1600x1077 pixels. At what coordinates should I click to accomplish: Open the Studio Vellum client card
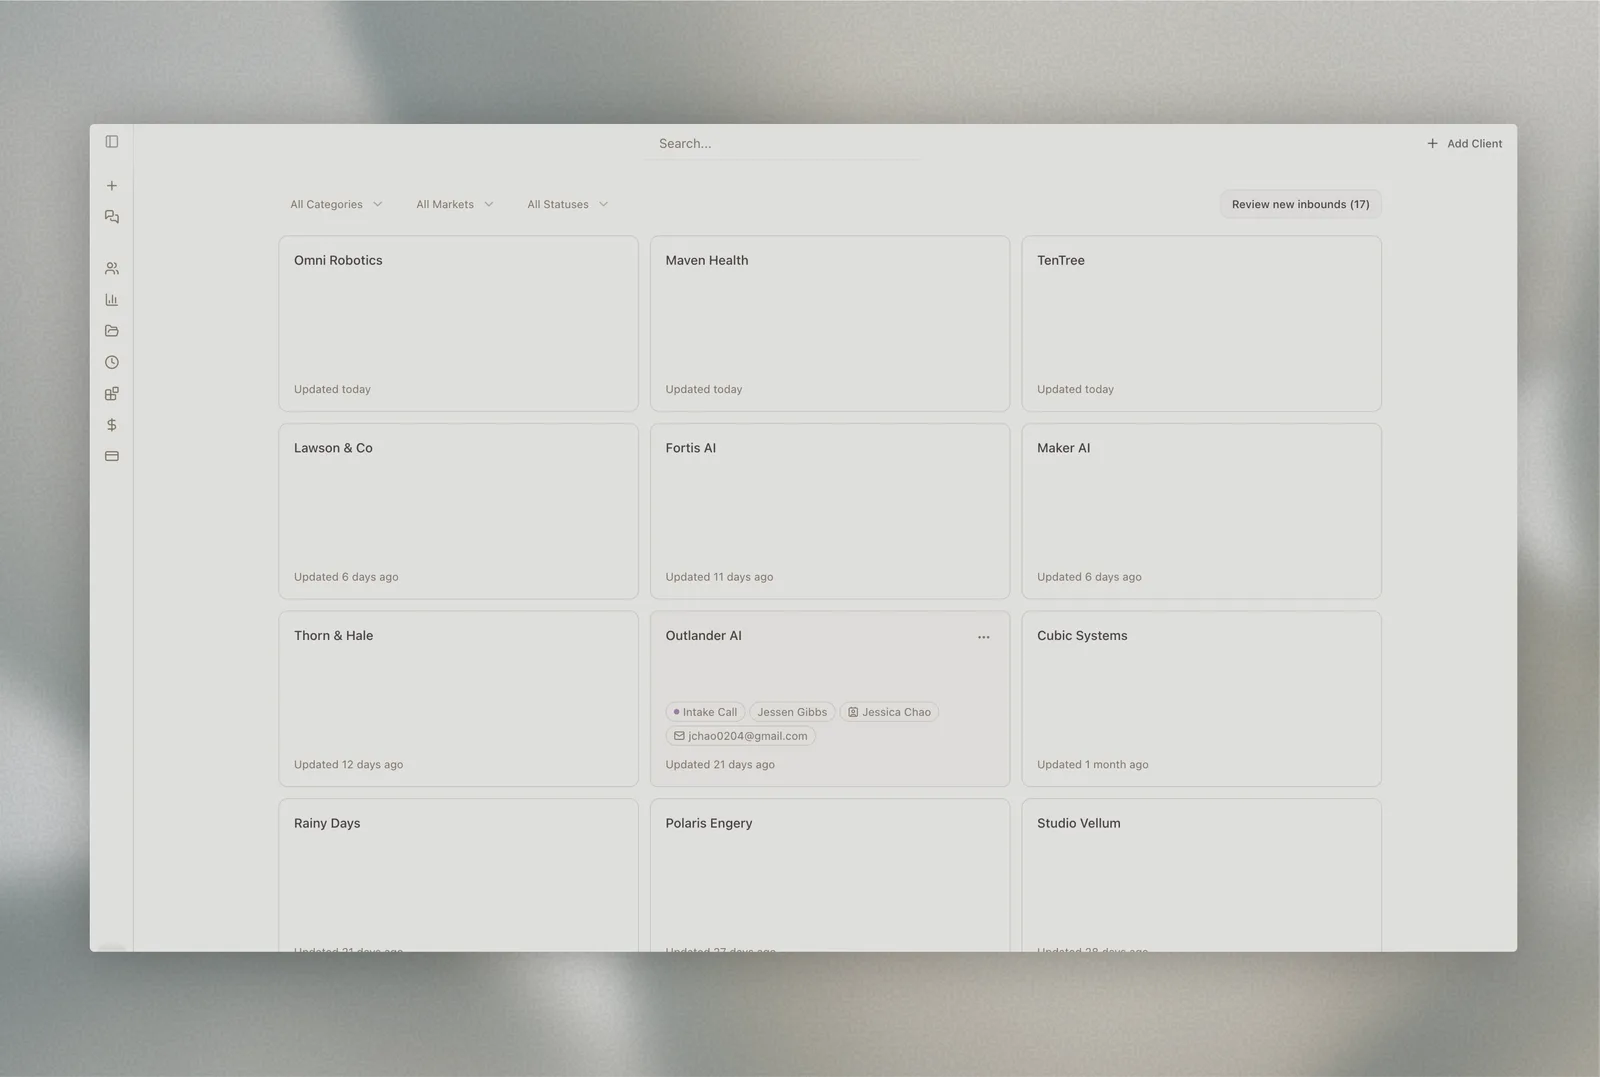(1201, 875)
